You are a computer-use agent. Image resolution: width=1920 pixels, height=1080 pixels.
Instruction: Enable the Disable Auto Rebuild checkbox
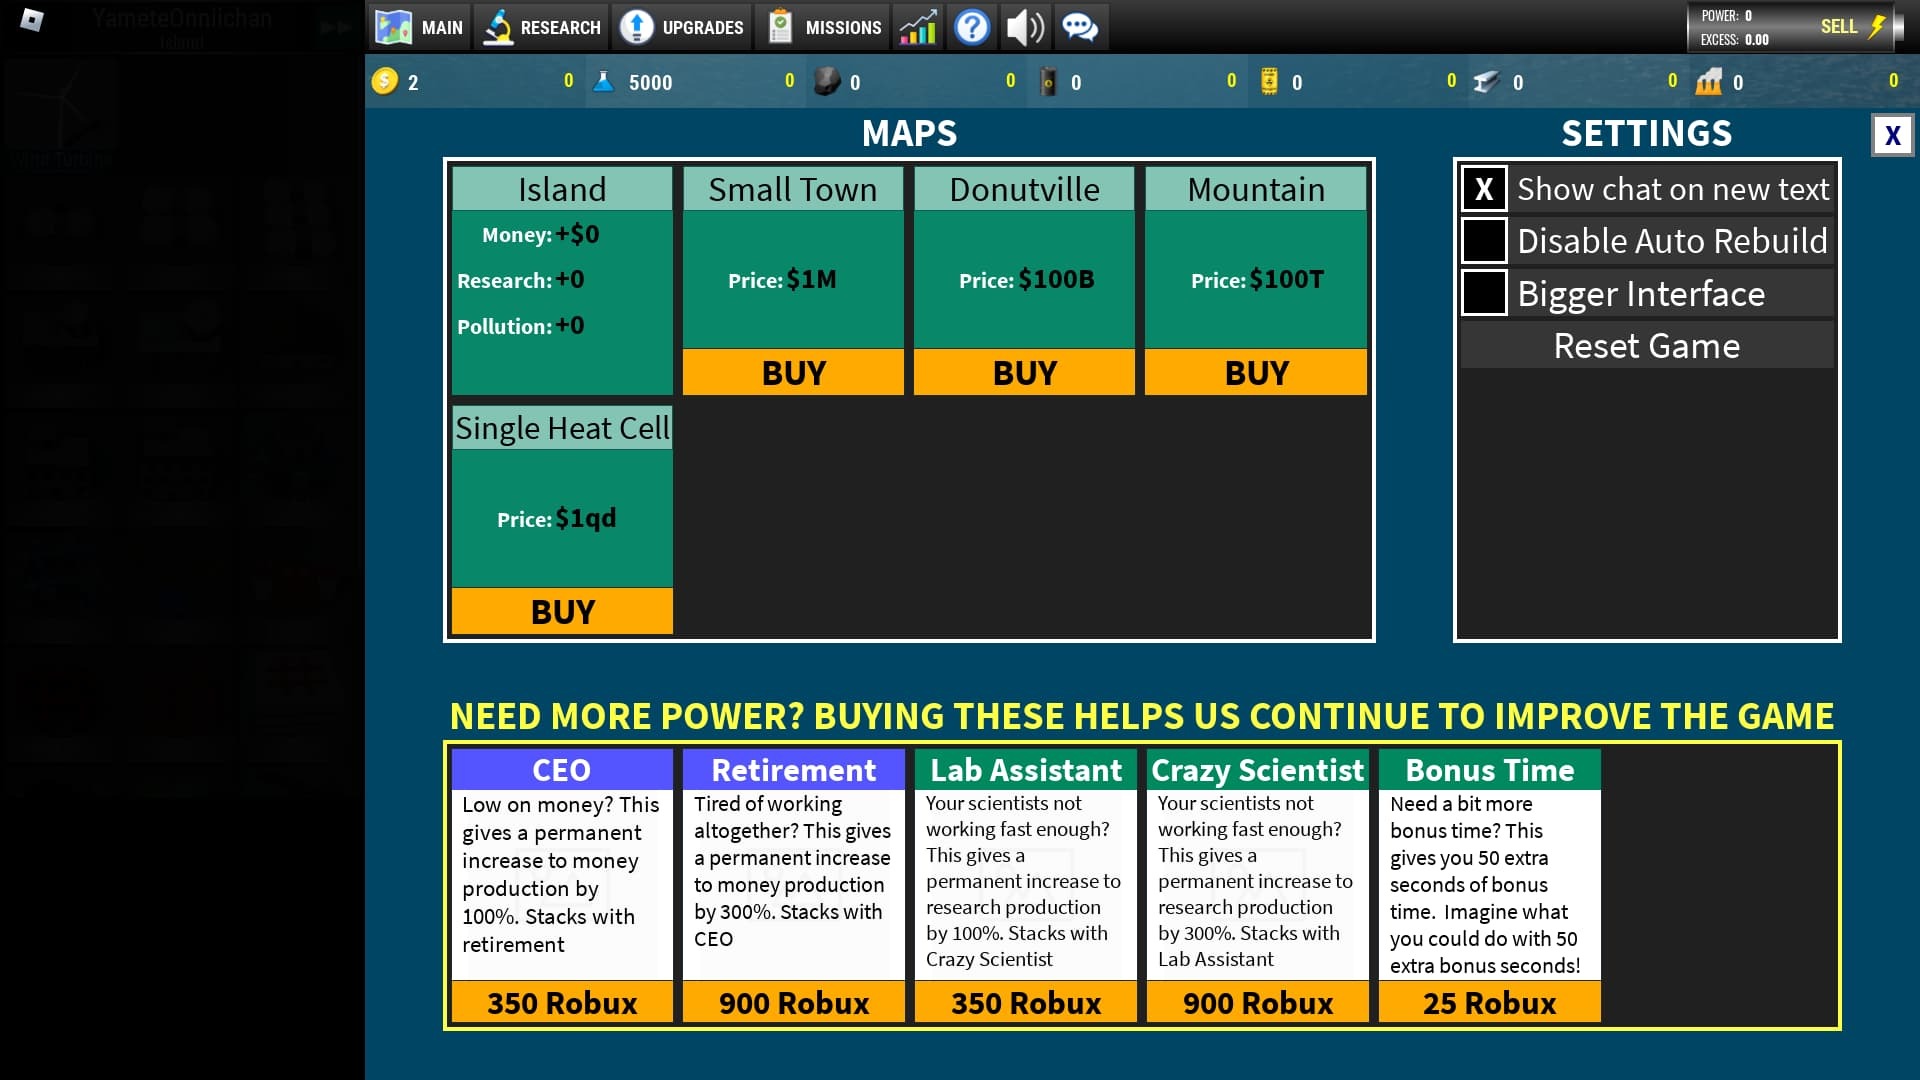coord(1484,241)
